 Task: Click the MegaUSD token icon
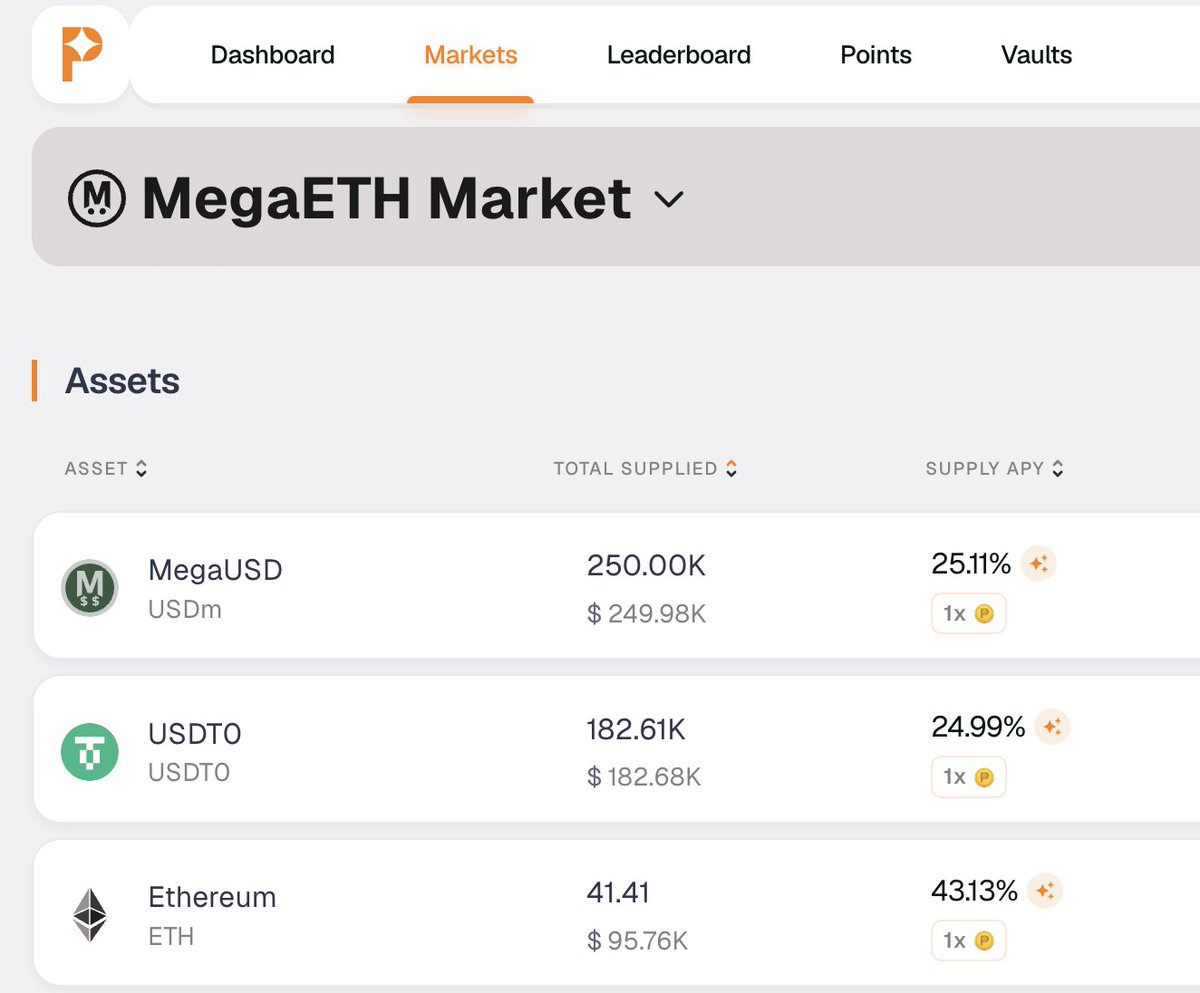tap(90, 588)
